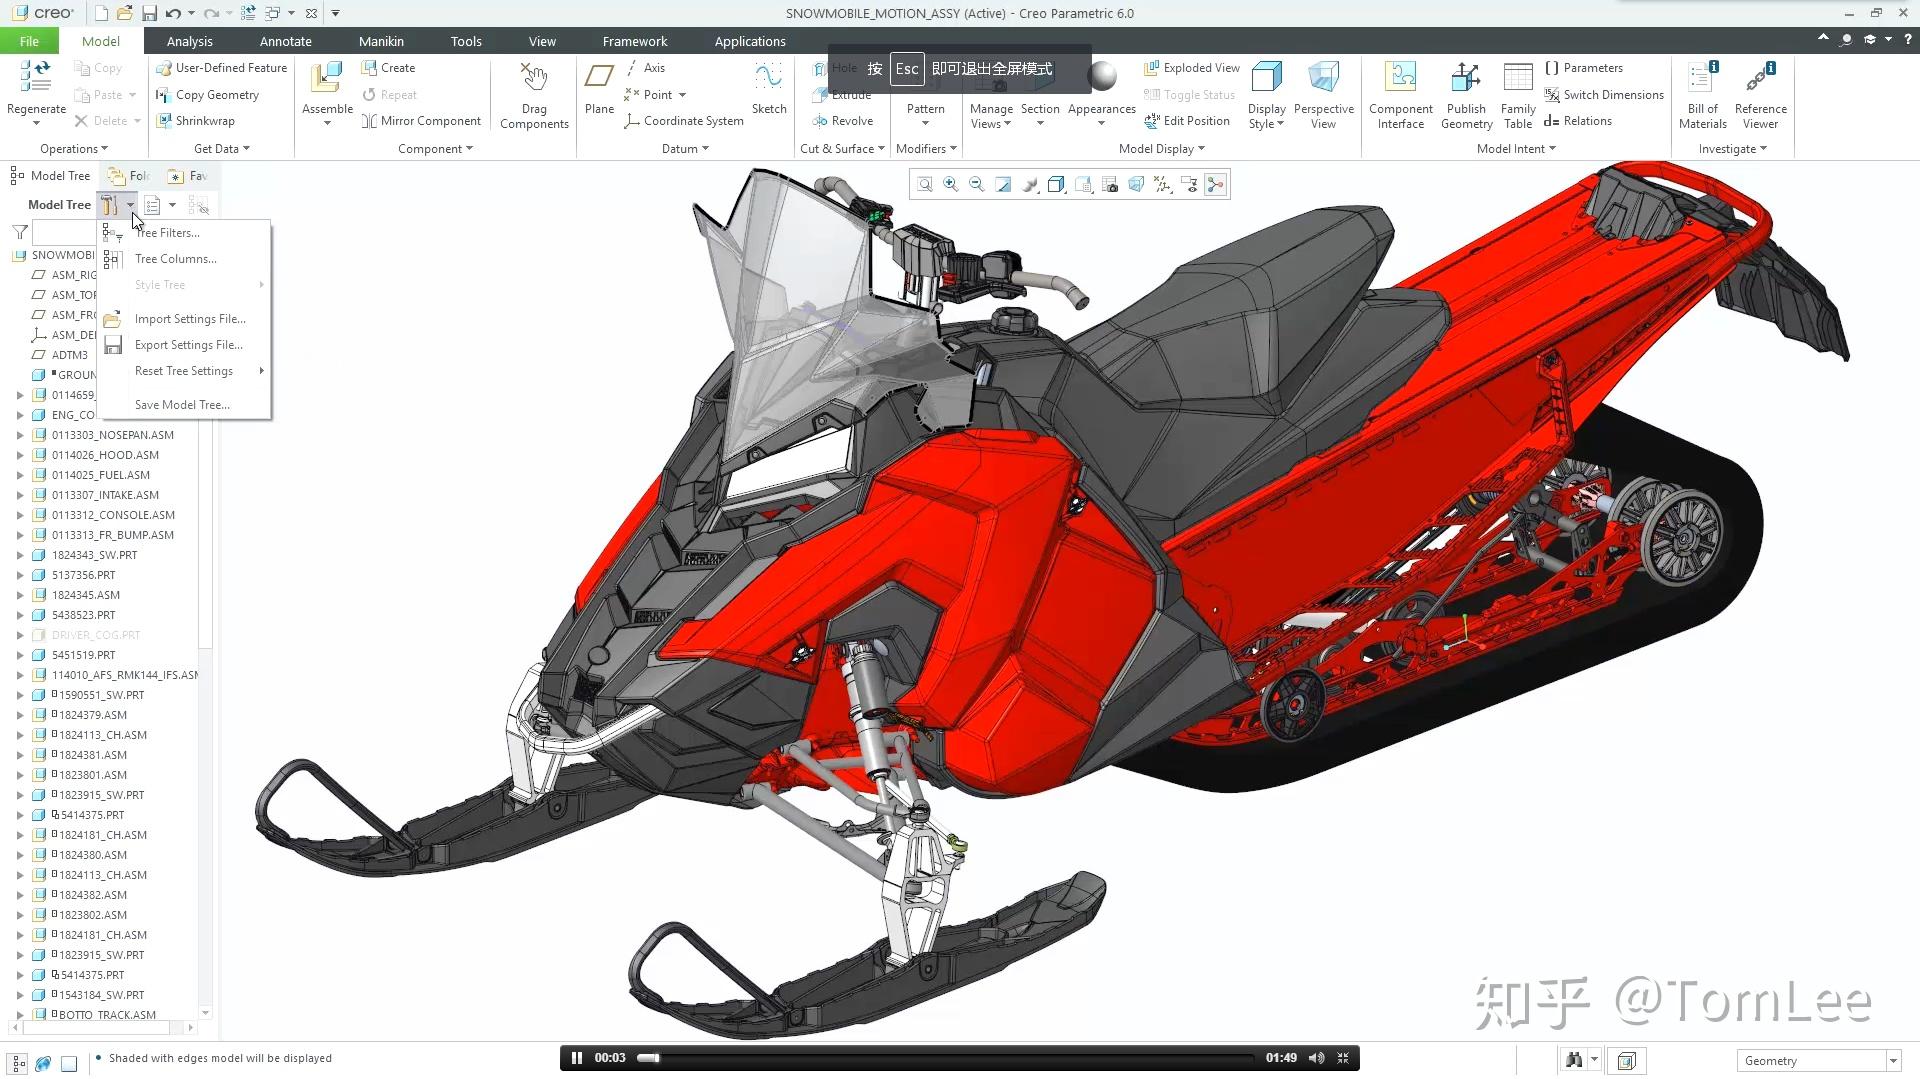Viewport: 1920px width, 1079px height.
Task: Click the Save icon in quick access toolbar
Action: point(149,13)
